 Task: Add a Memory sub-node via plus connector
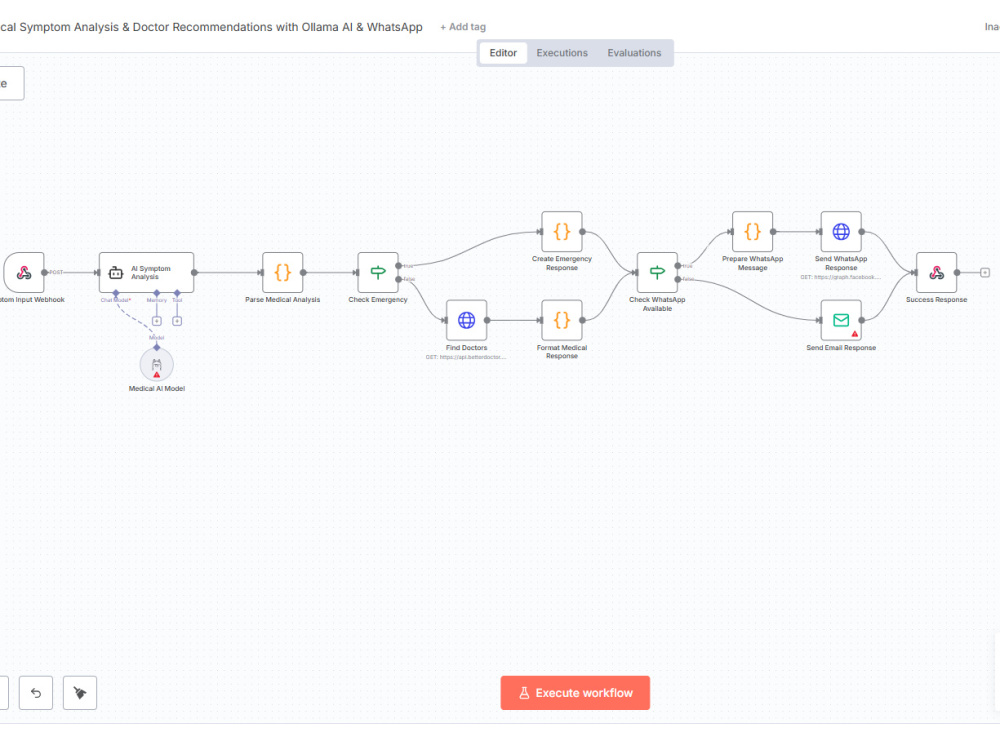point(157,321)
